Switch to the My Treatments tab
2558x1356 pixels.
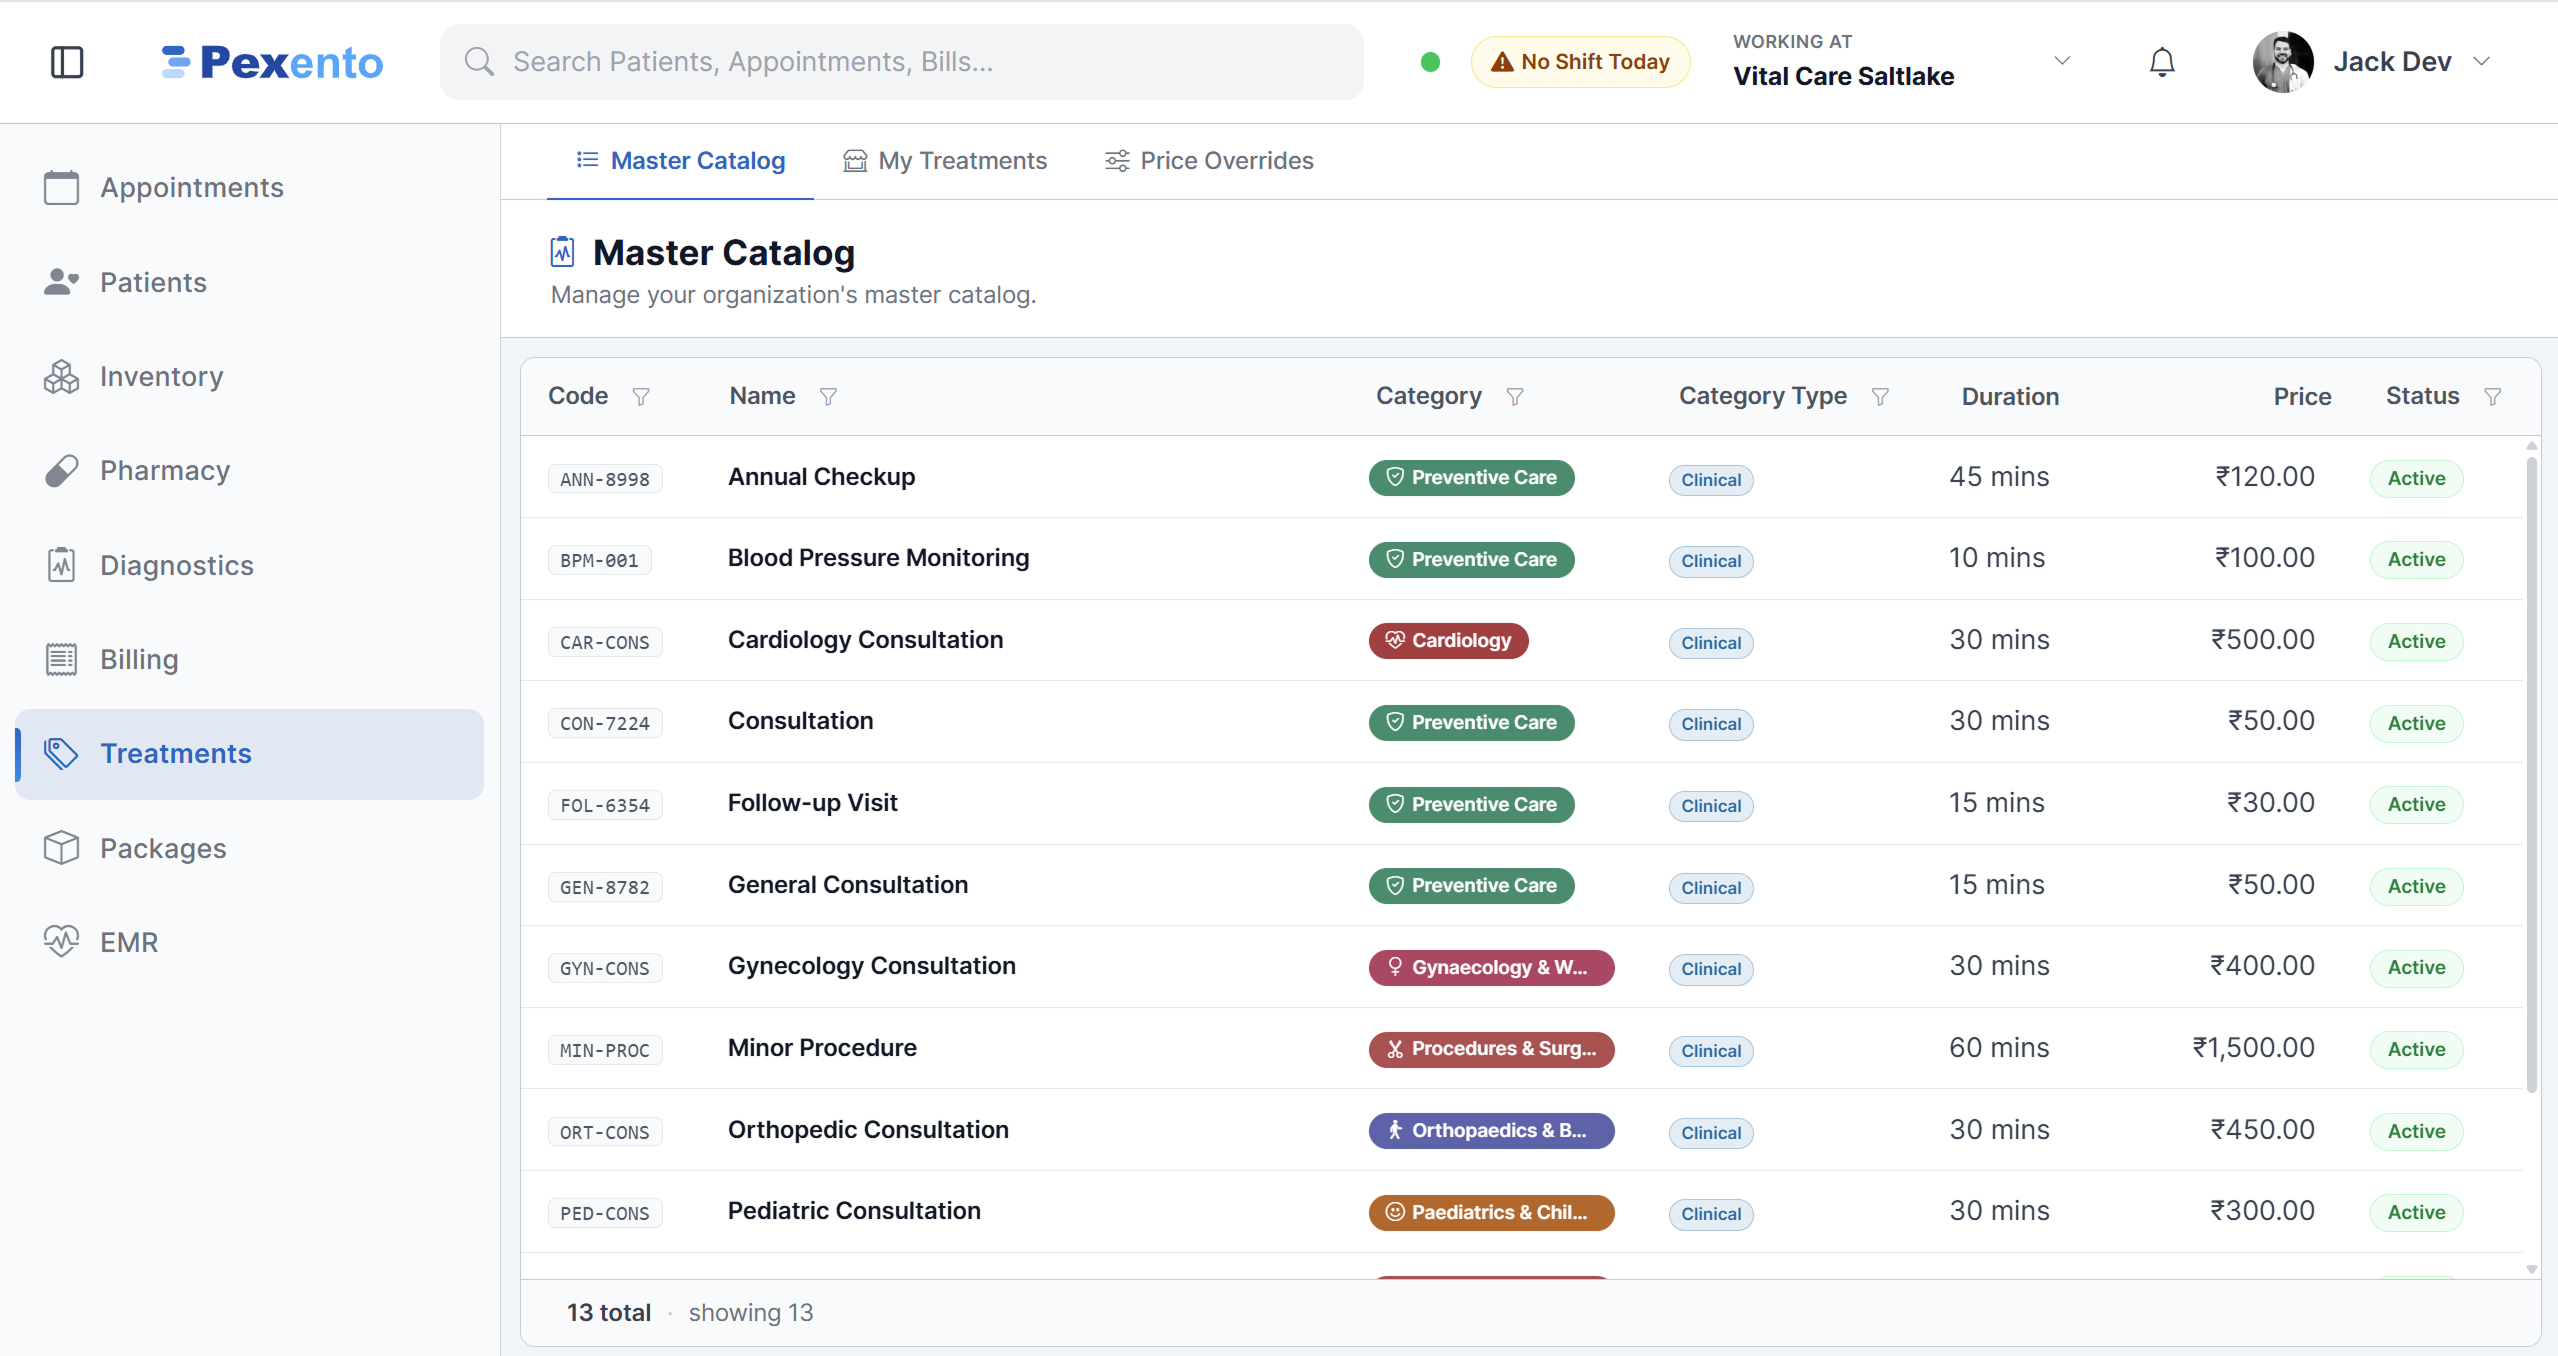pyautogui.click(x=944, y=161)
